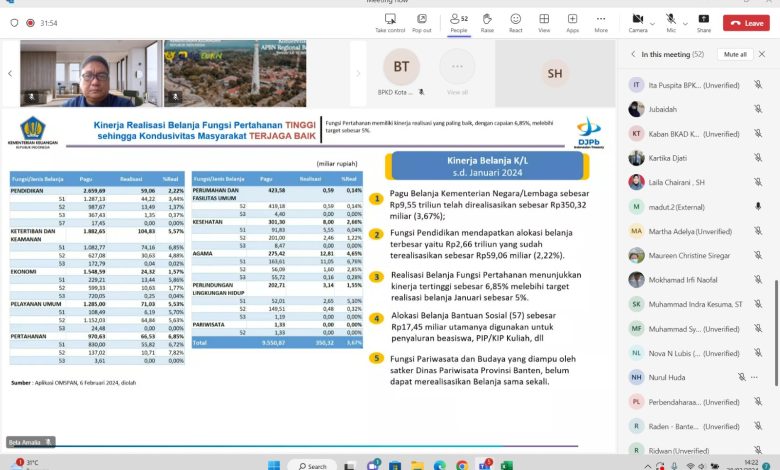This screenshot has width=780, height=470.
Task: Go back with the participants panel chevron
Action: (633, 54)
